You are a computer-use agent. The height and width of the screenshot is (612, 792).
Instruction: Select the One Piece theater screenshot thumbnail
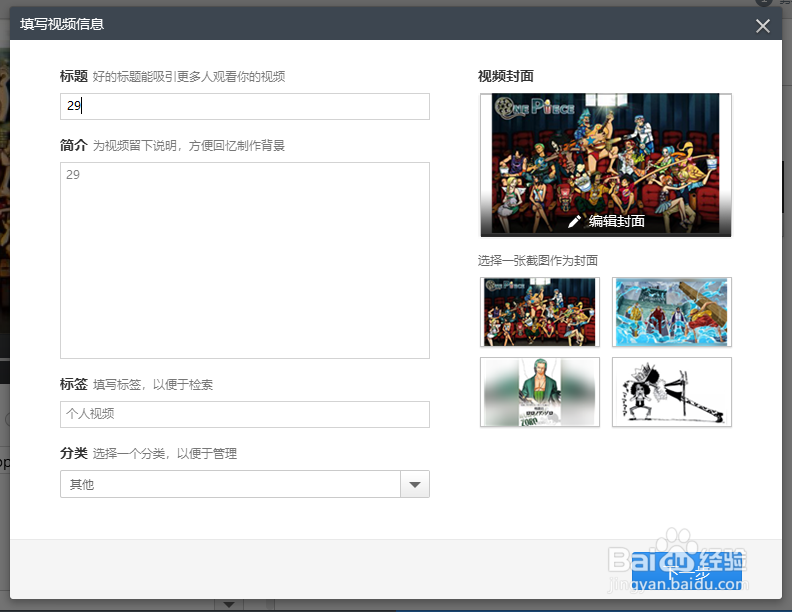[x=539, y=312]
